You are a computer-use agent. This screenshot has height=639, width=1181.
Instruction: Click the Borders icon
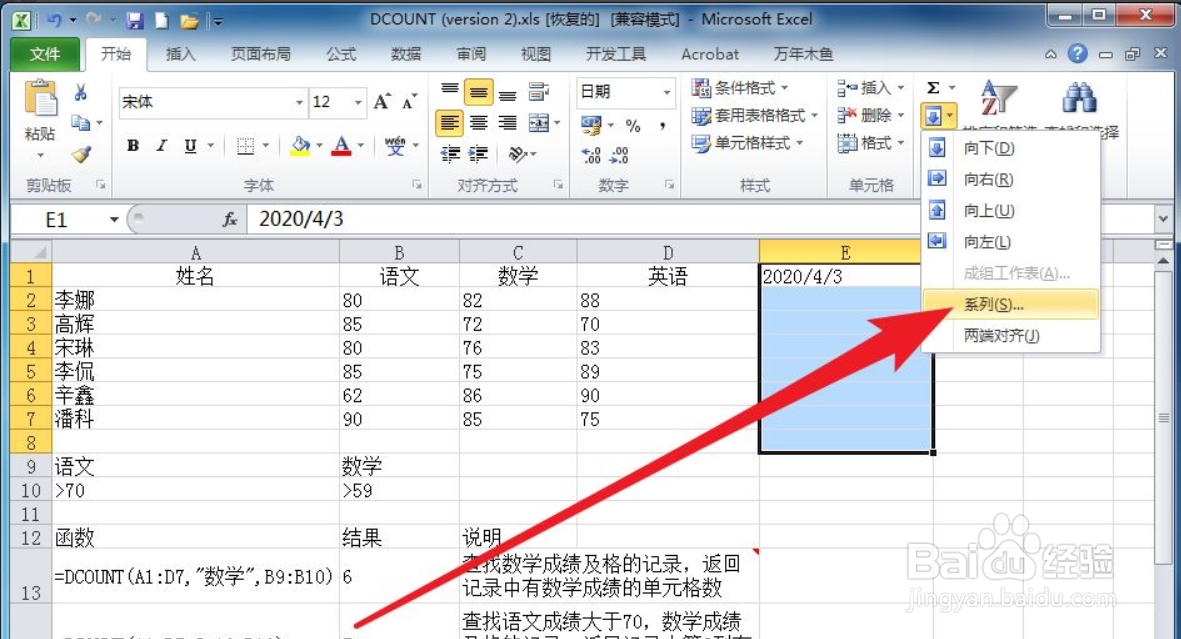tap(246, 145)
